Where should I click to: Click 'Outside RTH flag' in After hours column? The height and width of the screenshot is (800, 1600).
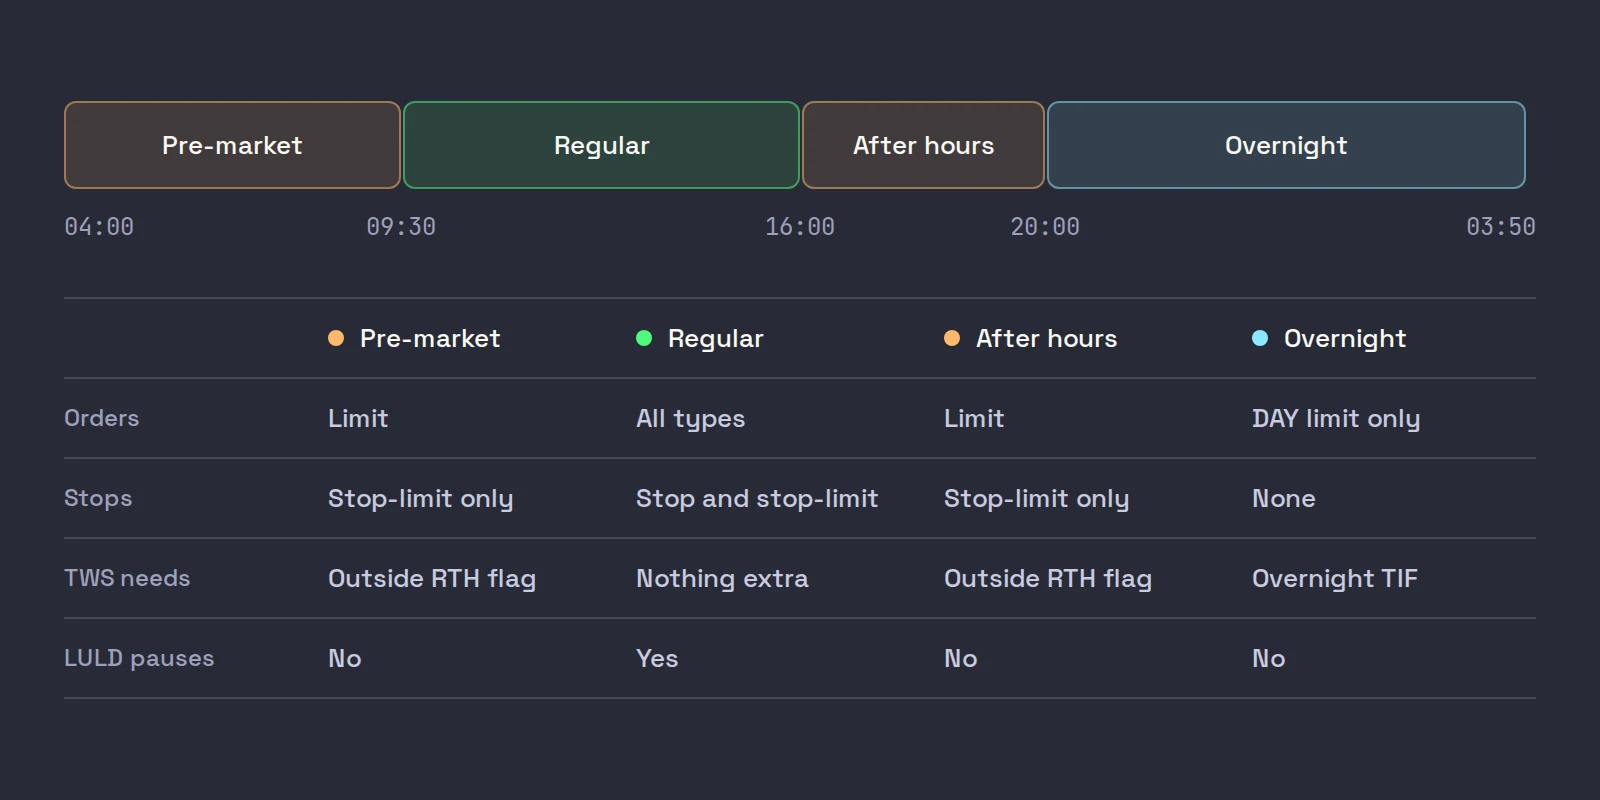(1048, 579)
